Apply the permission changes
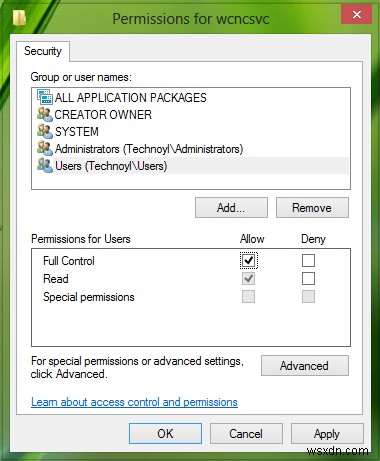380x461 pixels. 327,434
